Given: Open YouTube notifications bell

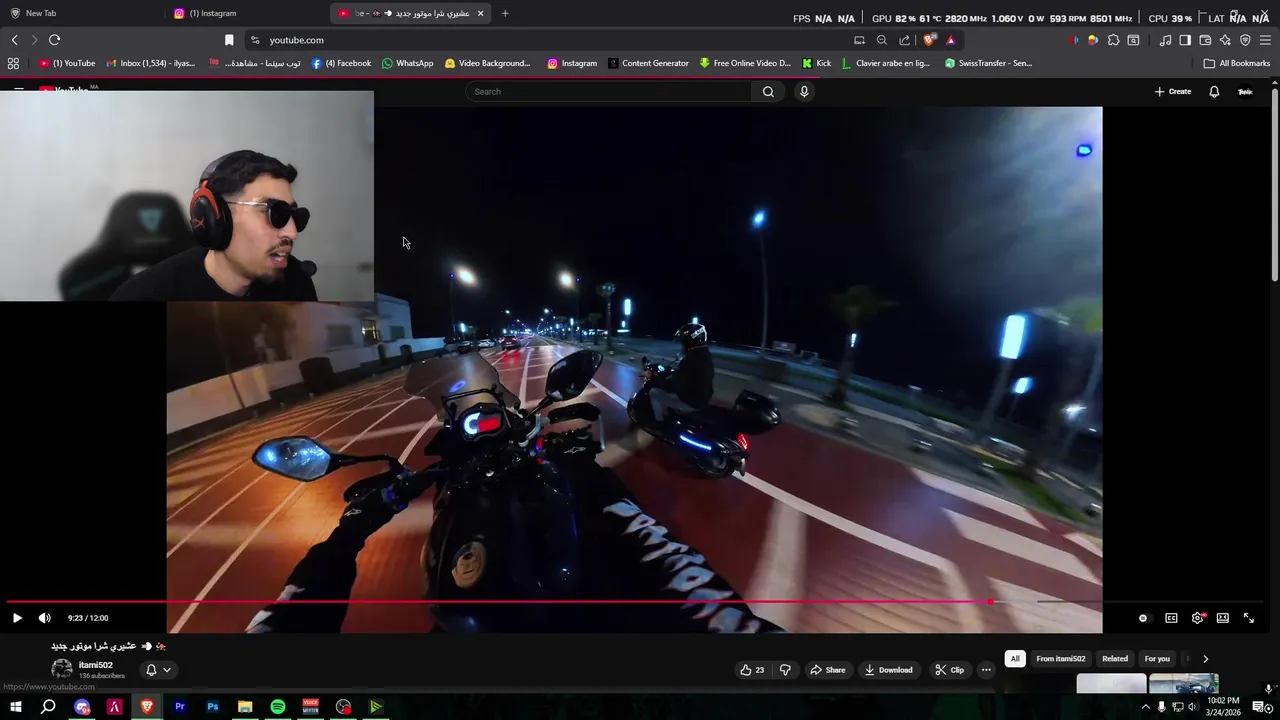Looking at the screenshot, I should coord(1214,92).
